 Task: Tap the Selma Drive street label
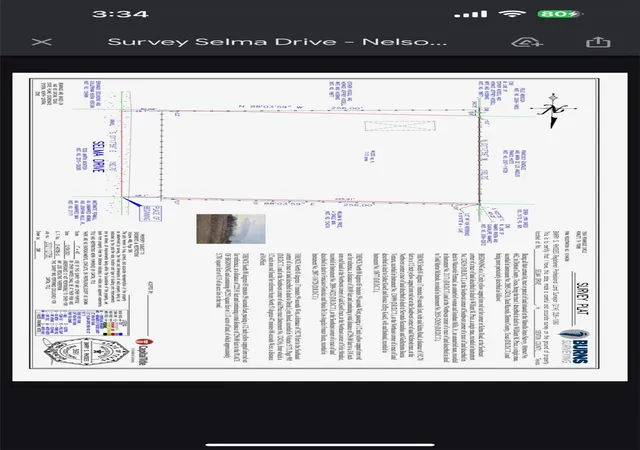[98, 156]
